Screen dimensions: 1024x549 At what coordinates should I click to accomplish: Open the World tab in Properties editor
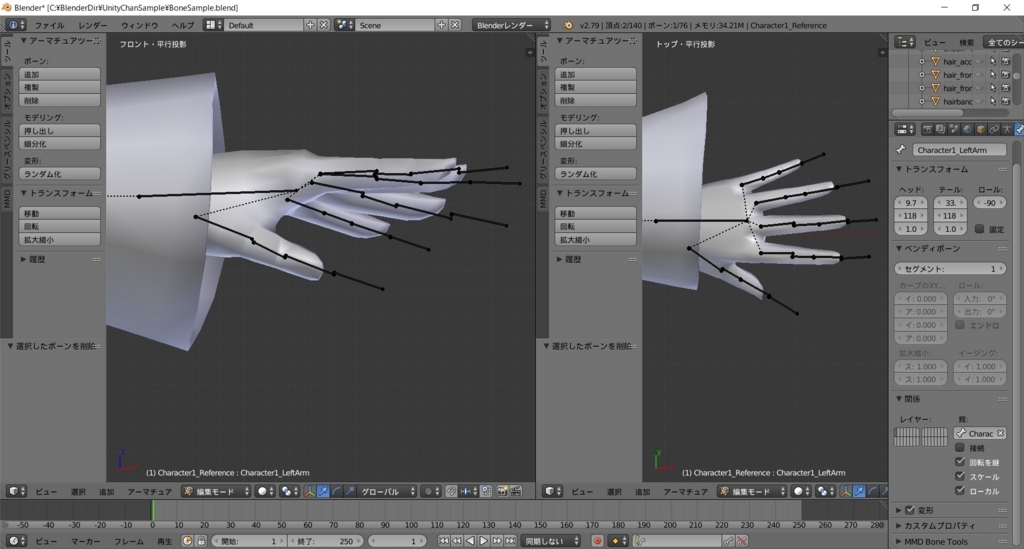point(967,129)
